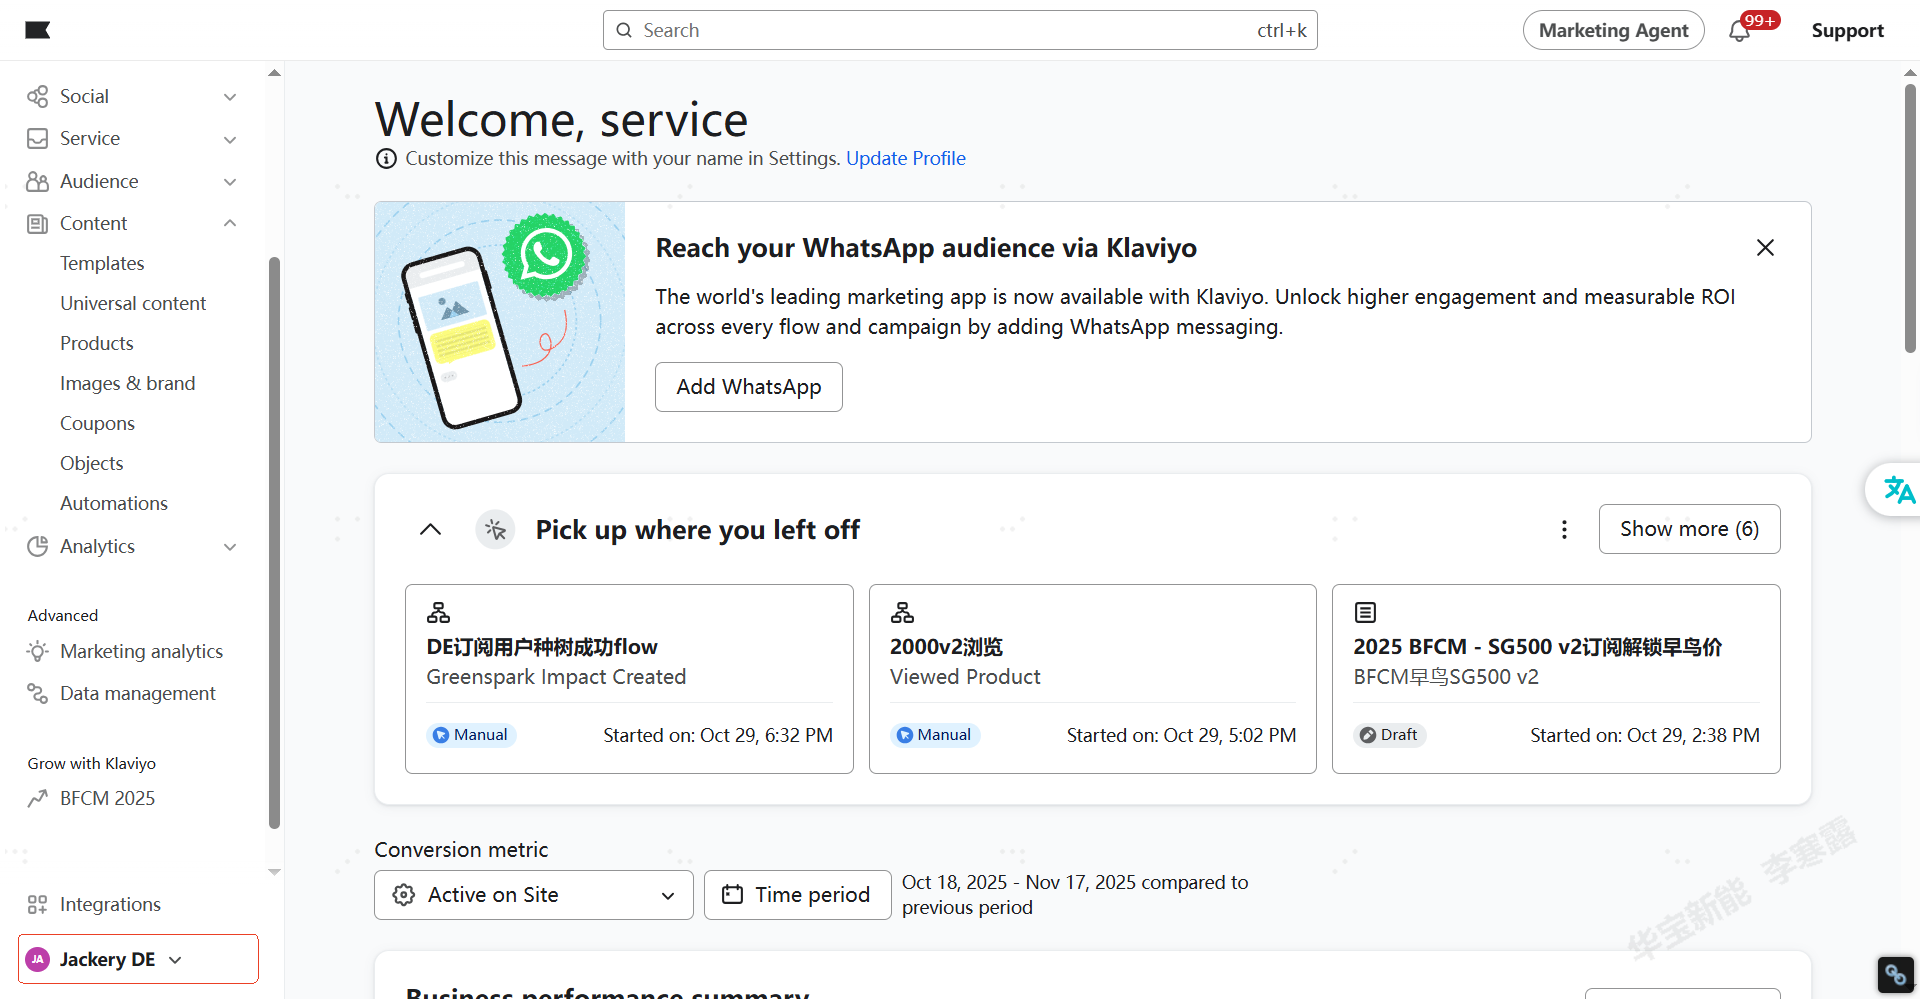Viewport: 1920px width, 999px height.
Task: Open Automations page
Action: 114,503
